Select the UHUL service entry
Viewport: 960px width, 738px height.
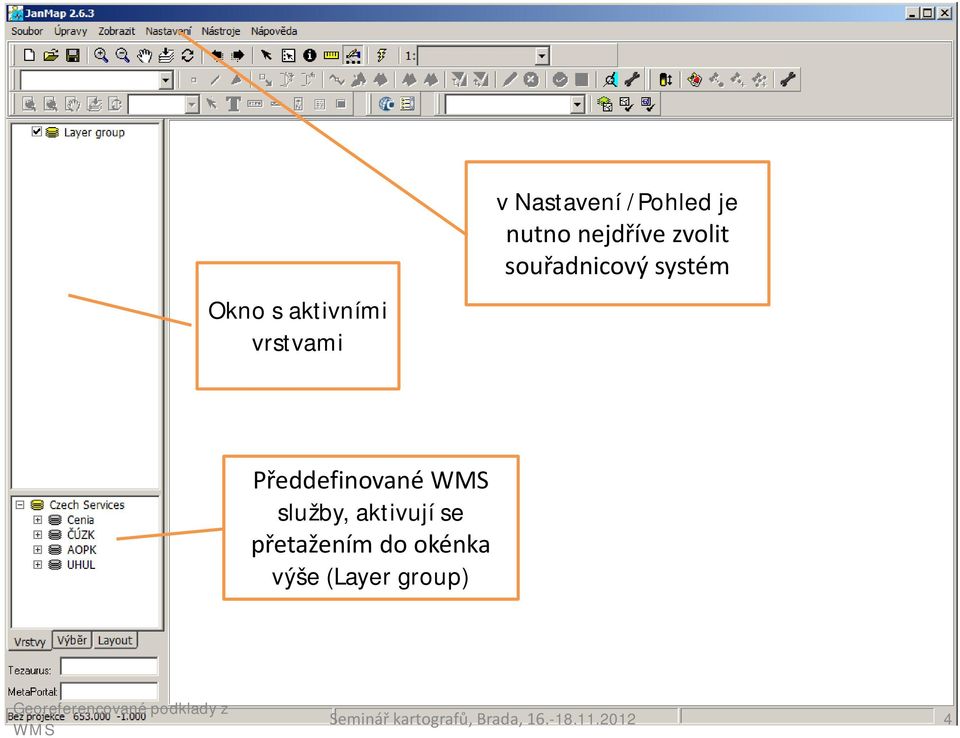(81, 565)
